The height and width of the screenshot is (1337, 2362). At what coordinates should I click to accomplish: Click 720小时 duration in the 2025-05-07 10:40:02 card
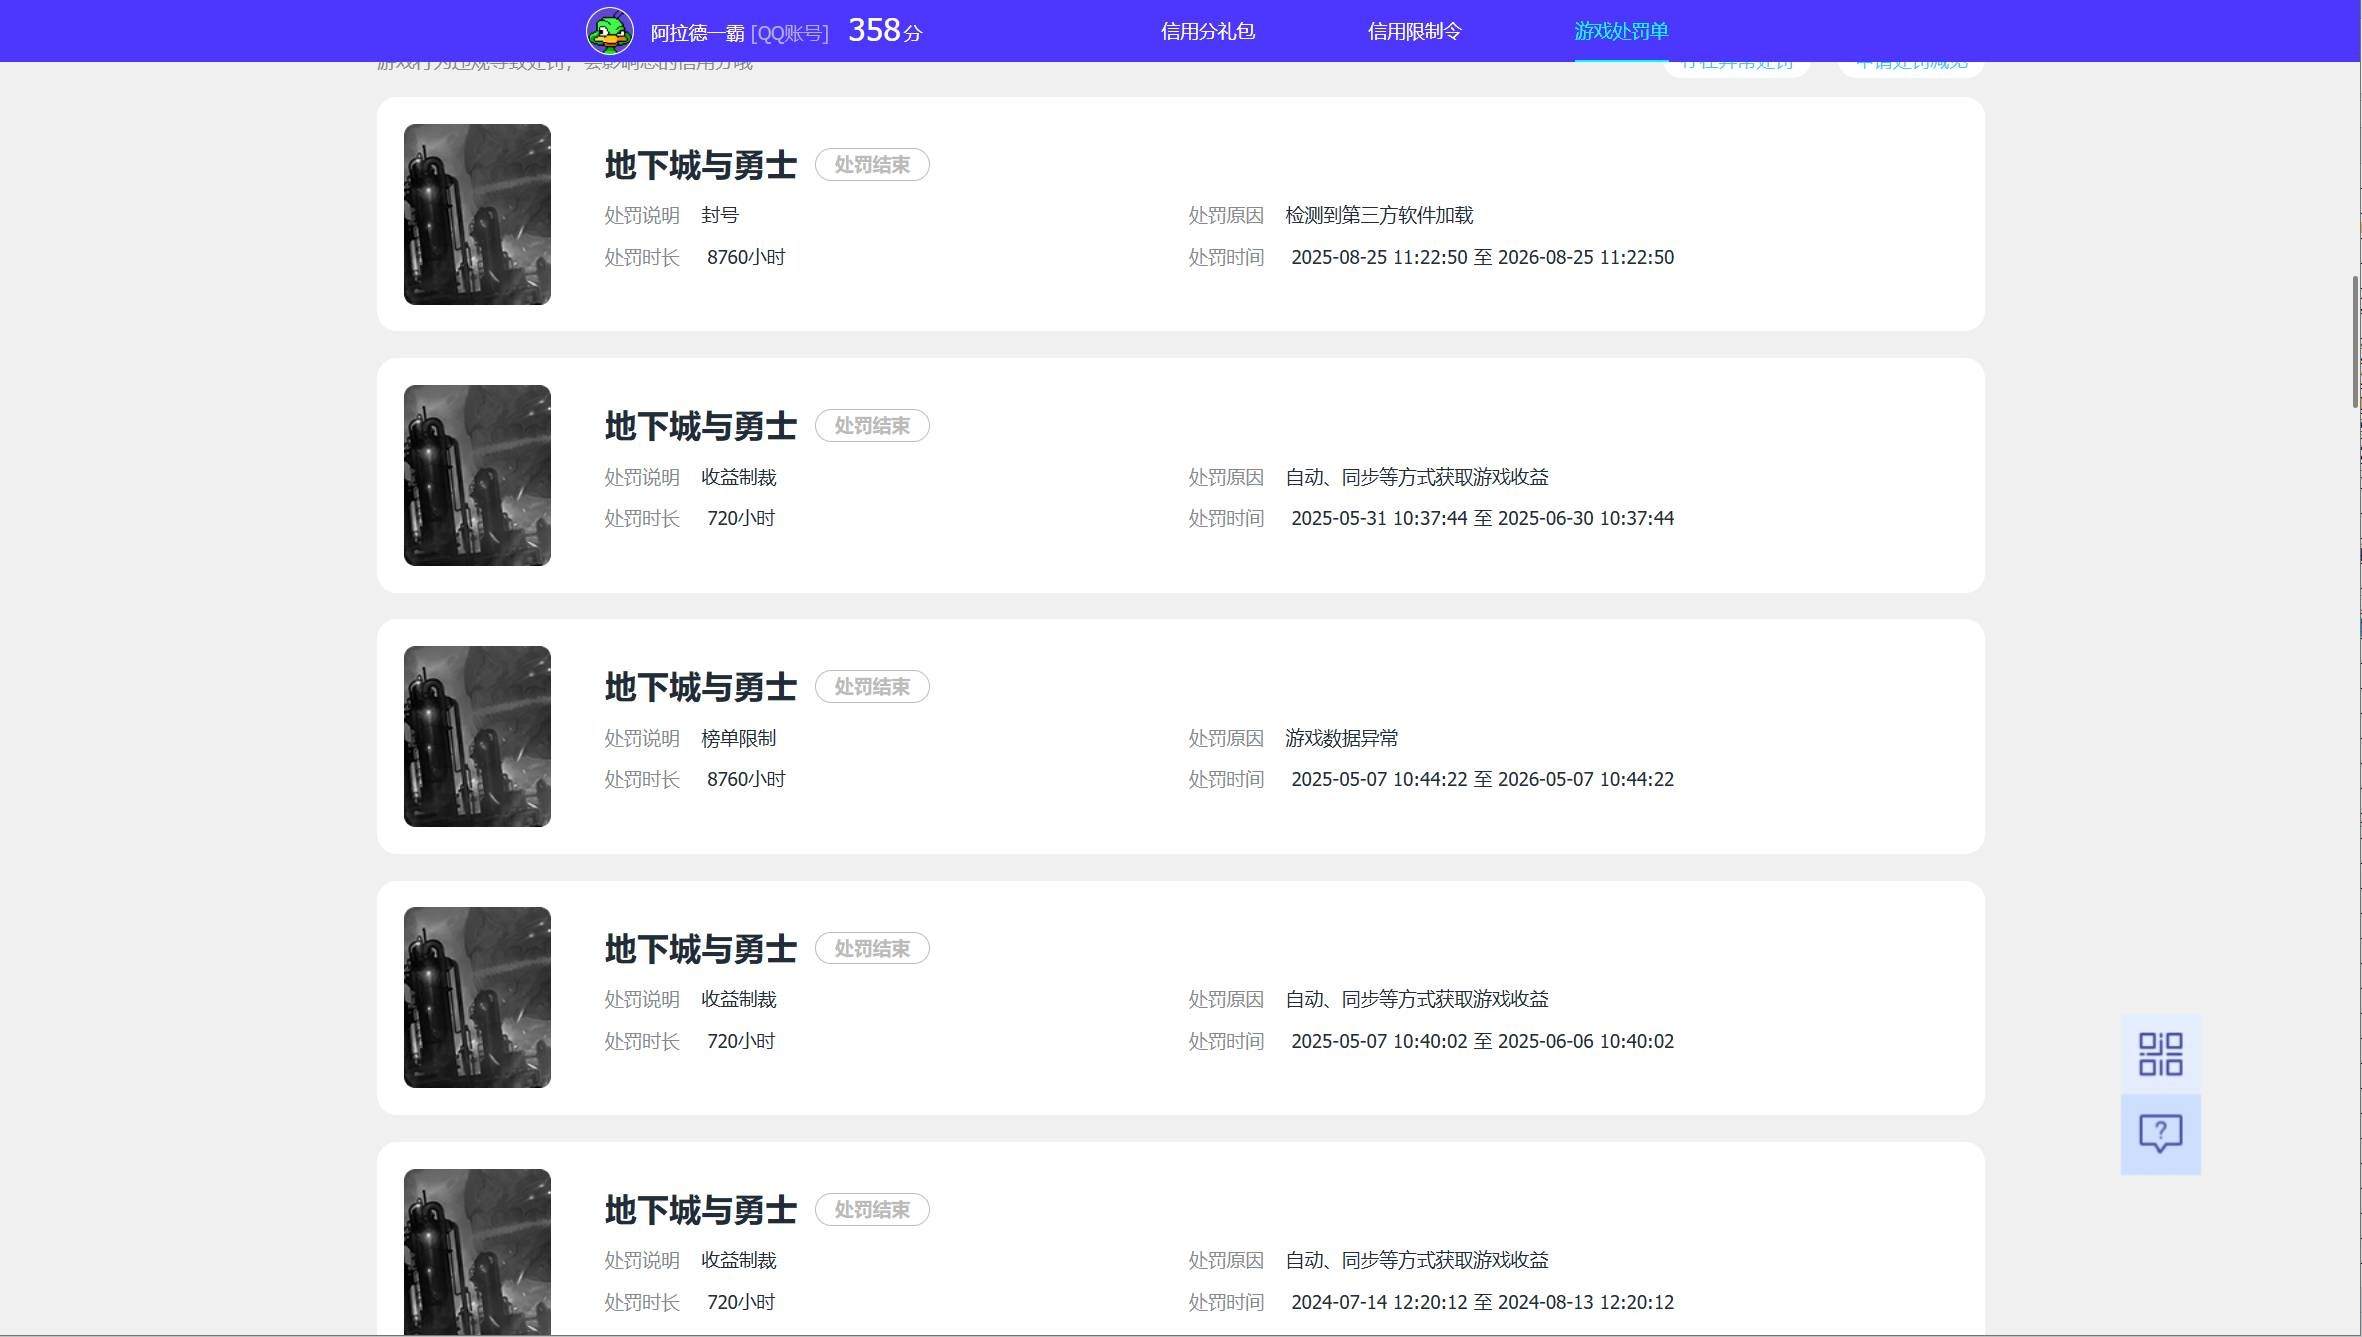(x=741, y=1041)
